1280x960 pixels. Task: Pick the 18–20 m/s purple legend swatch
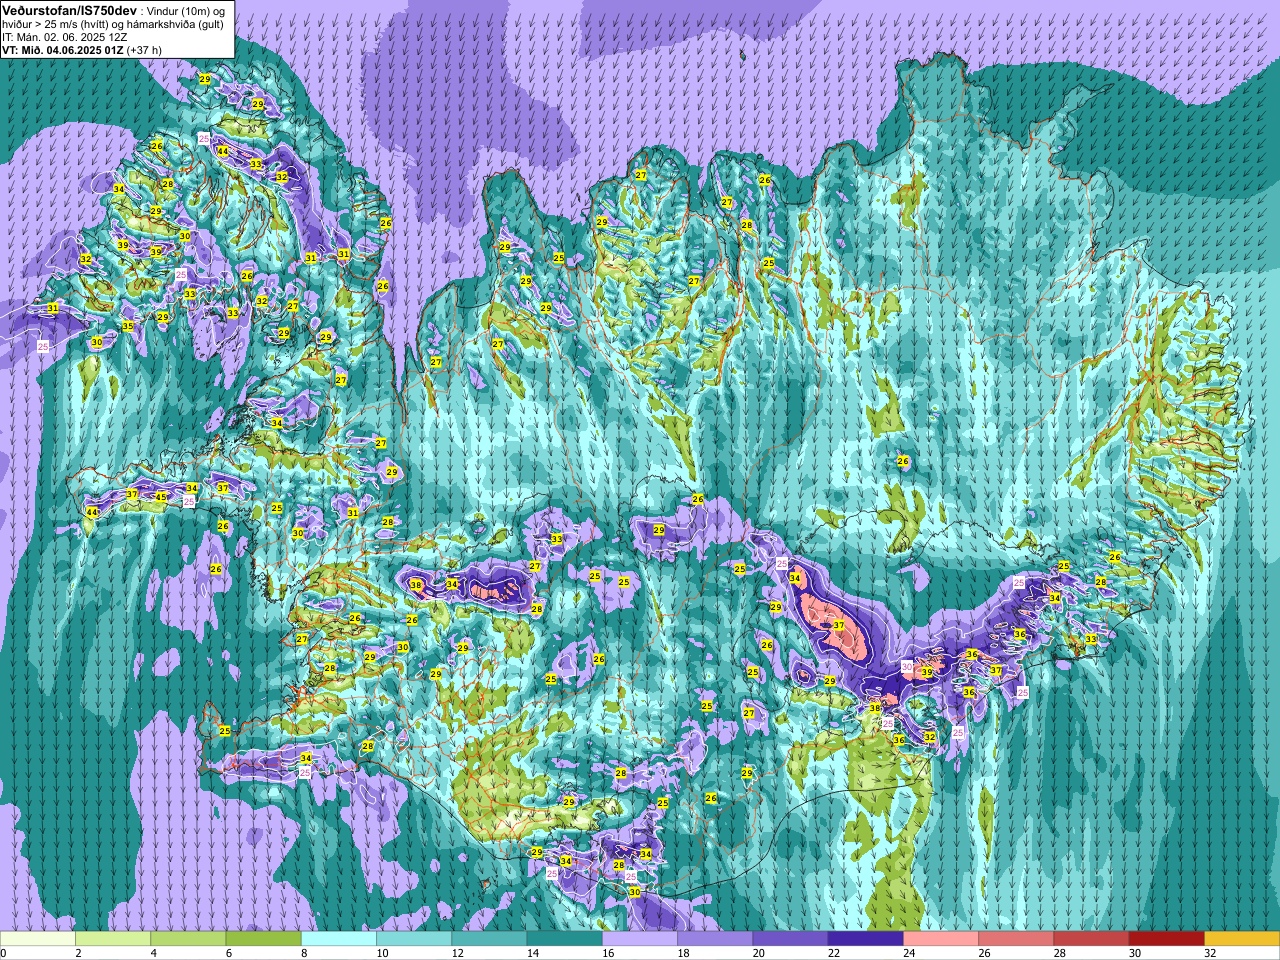coord(715,939)
